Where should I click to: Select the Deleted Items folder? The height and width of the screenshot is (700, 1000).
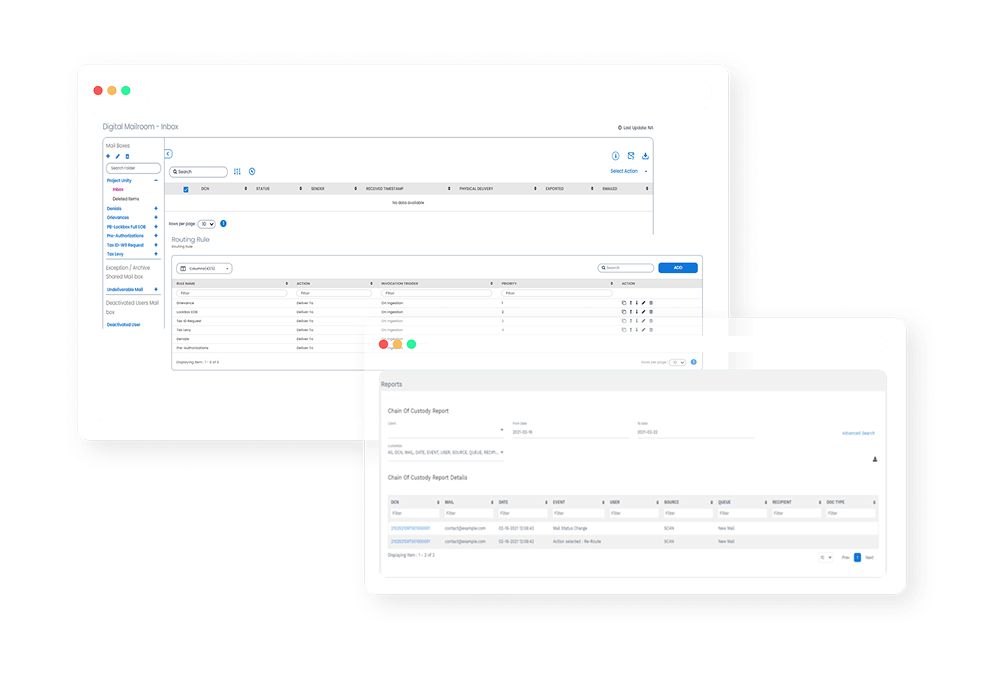[126, 199]
